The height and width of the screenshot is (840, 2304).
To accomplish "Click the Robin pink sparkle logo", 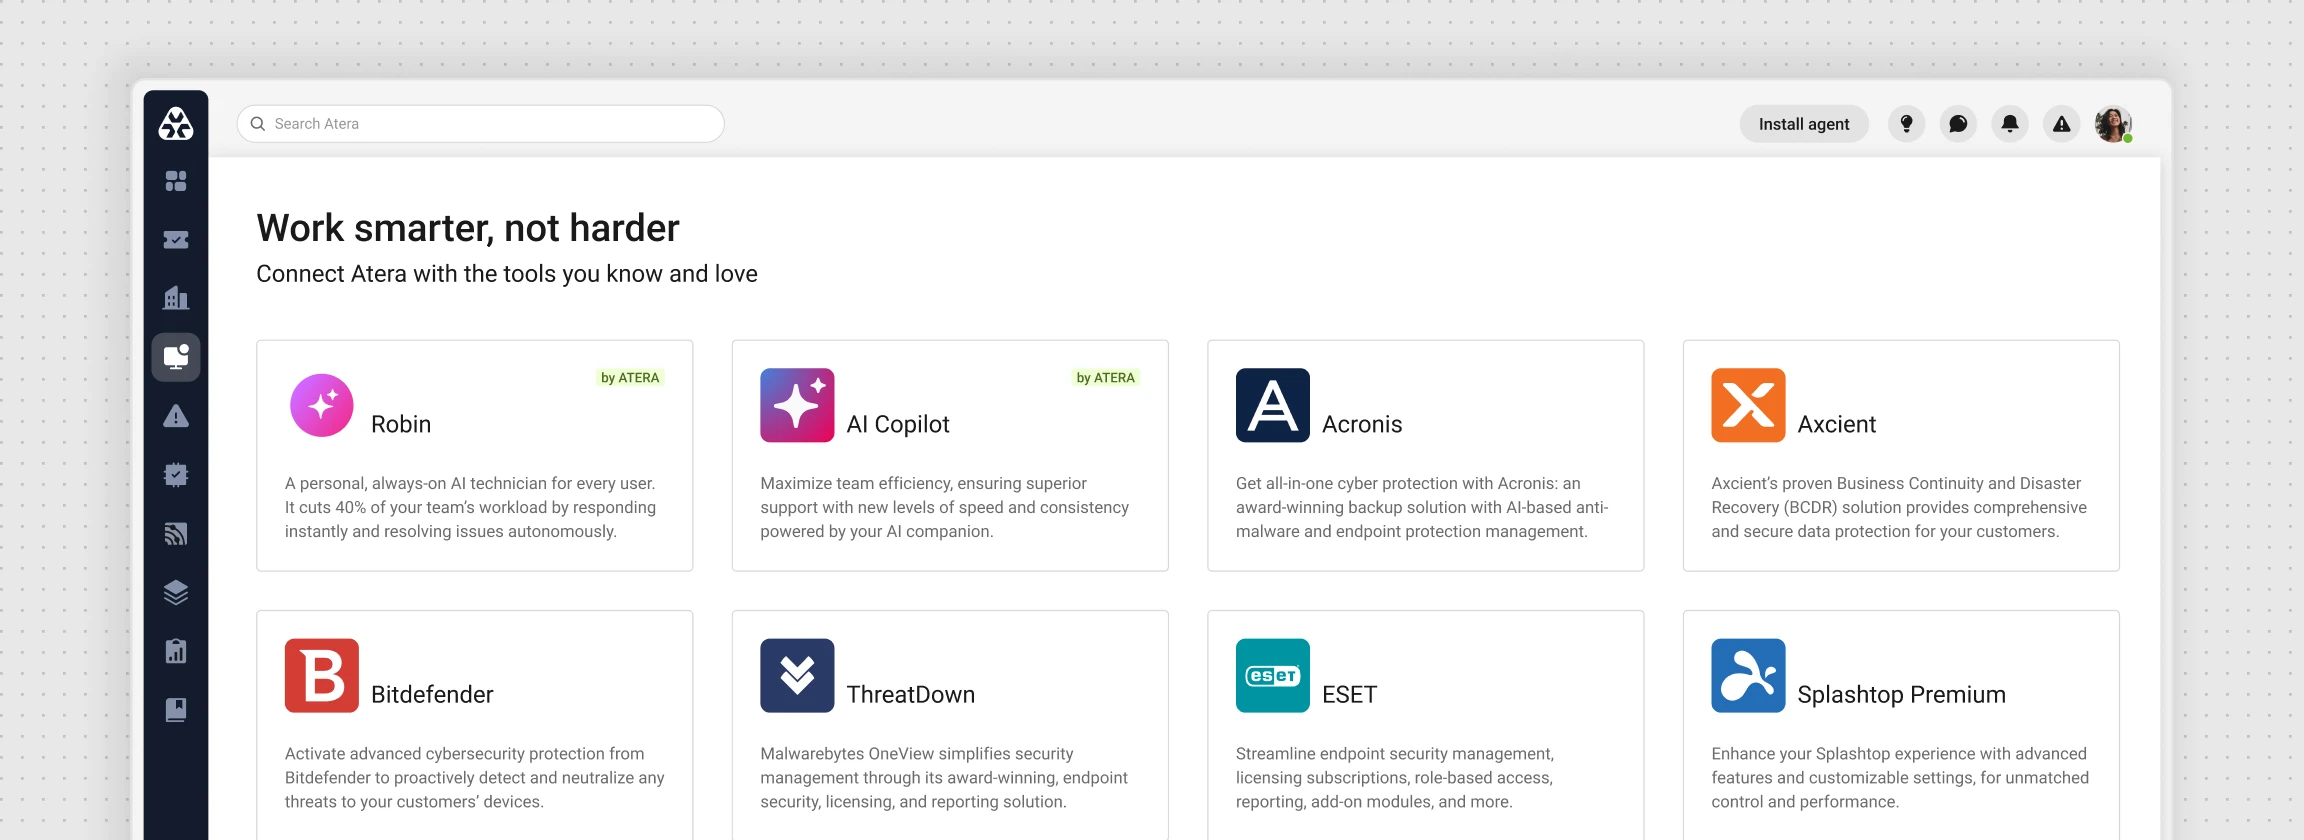I will (322, 405).
